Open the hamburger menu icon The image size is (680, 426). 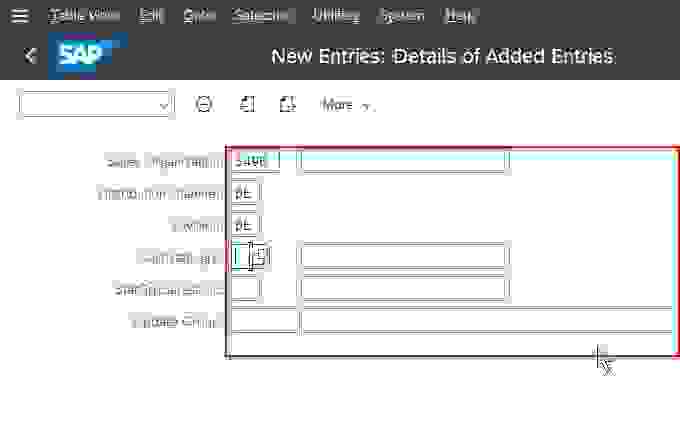[x=20, y=16]
